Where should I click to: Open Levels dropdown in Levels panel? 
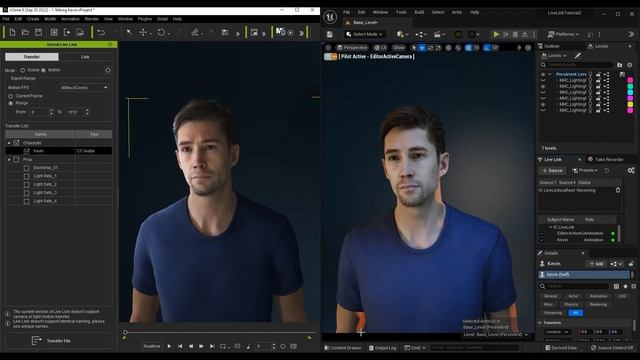554,56
